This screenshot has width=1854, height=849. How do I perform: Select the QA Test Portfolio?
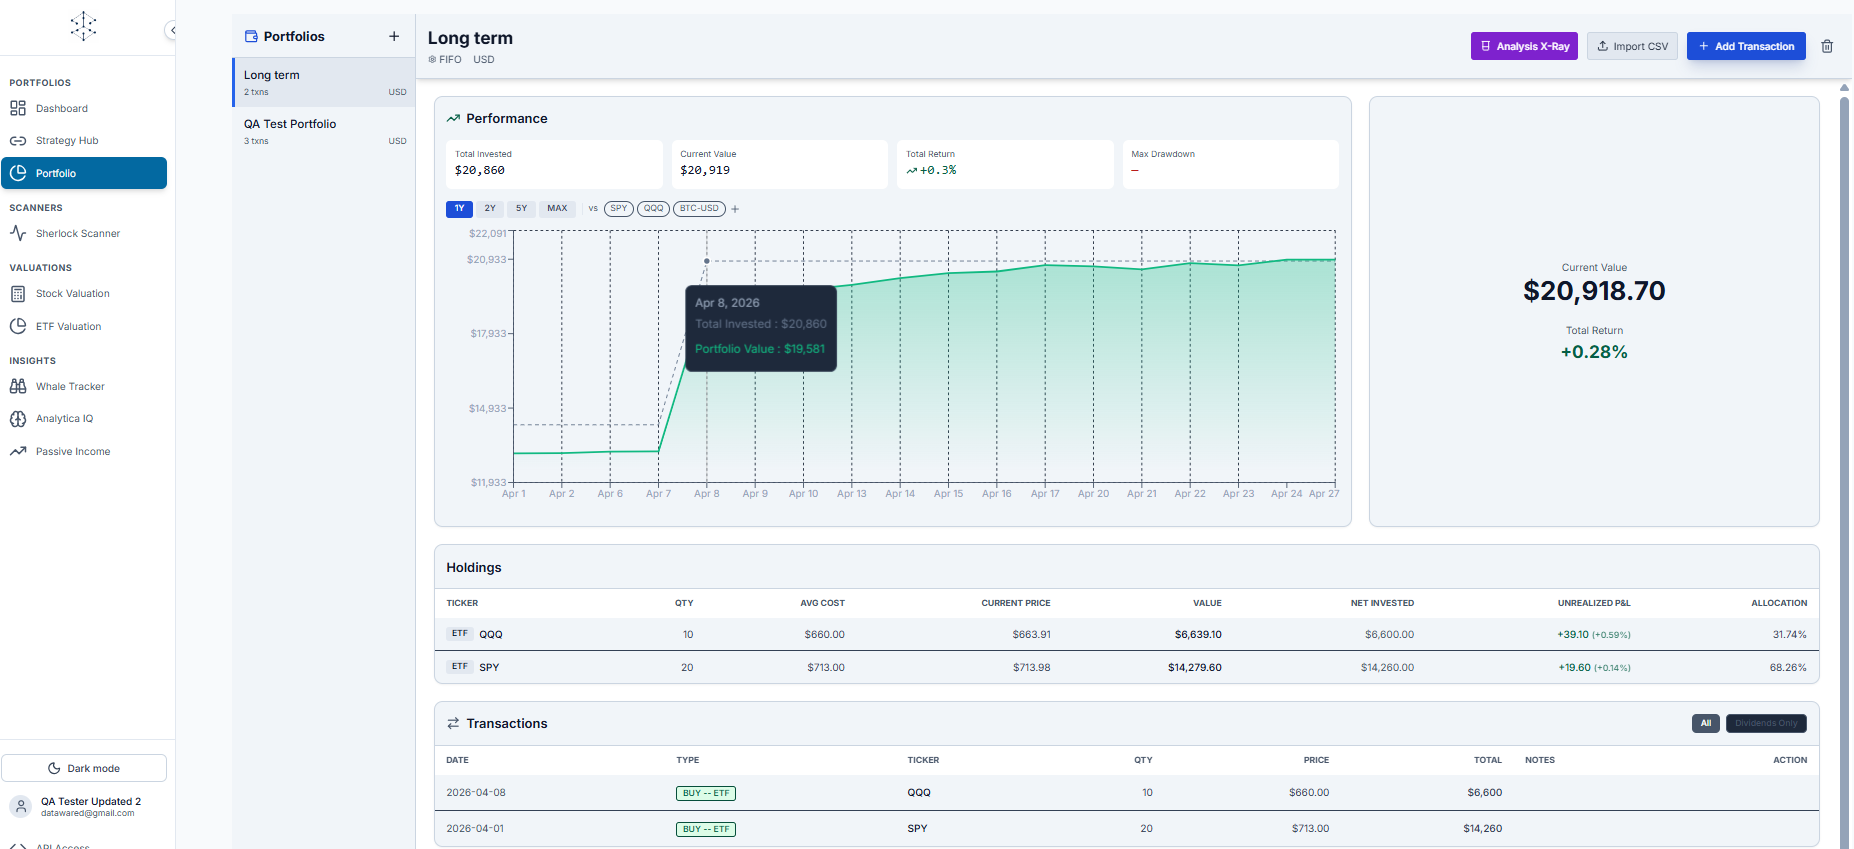point(324,131)
